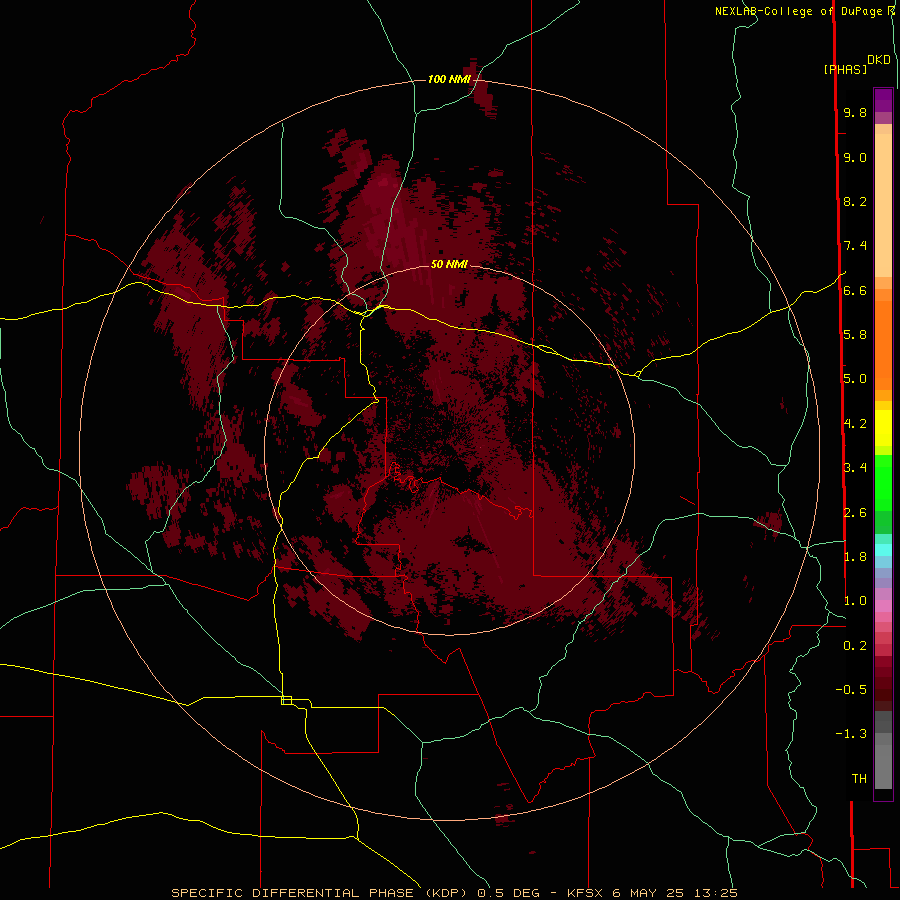Click the 9.8 value on the scale
The image size is (900, 900).
pyautogui.click(x=855, y=112)
